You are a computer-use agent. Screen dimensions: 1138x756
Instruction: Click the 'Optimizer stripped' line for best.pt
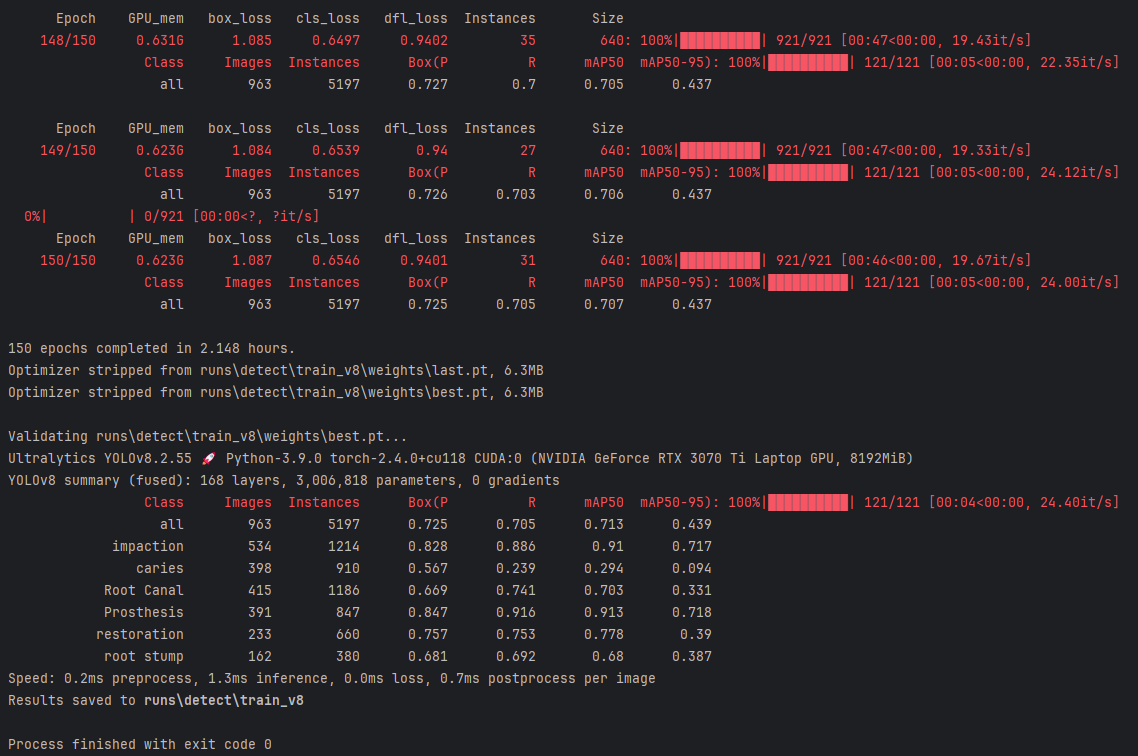click(276, 393)
